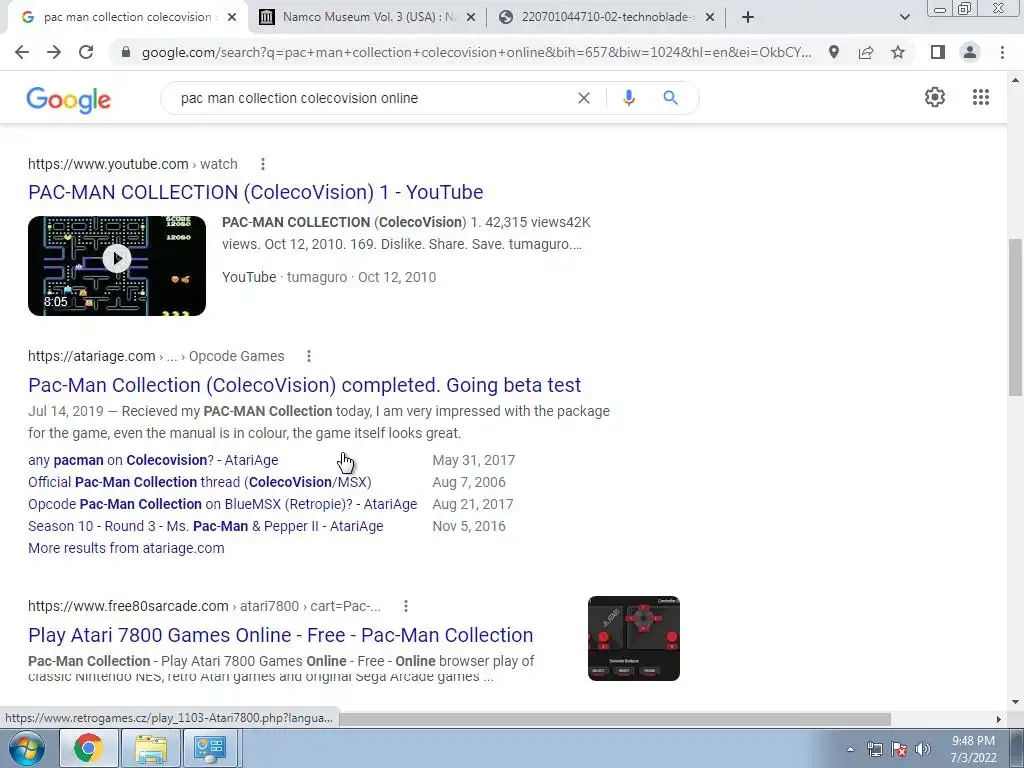
Task: Switch to the Namco Museum Vol. 3 tab
Action: [370, 17]
